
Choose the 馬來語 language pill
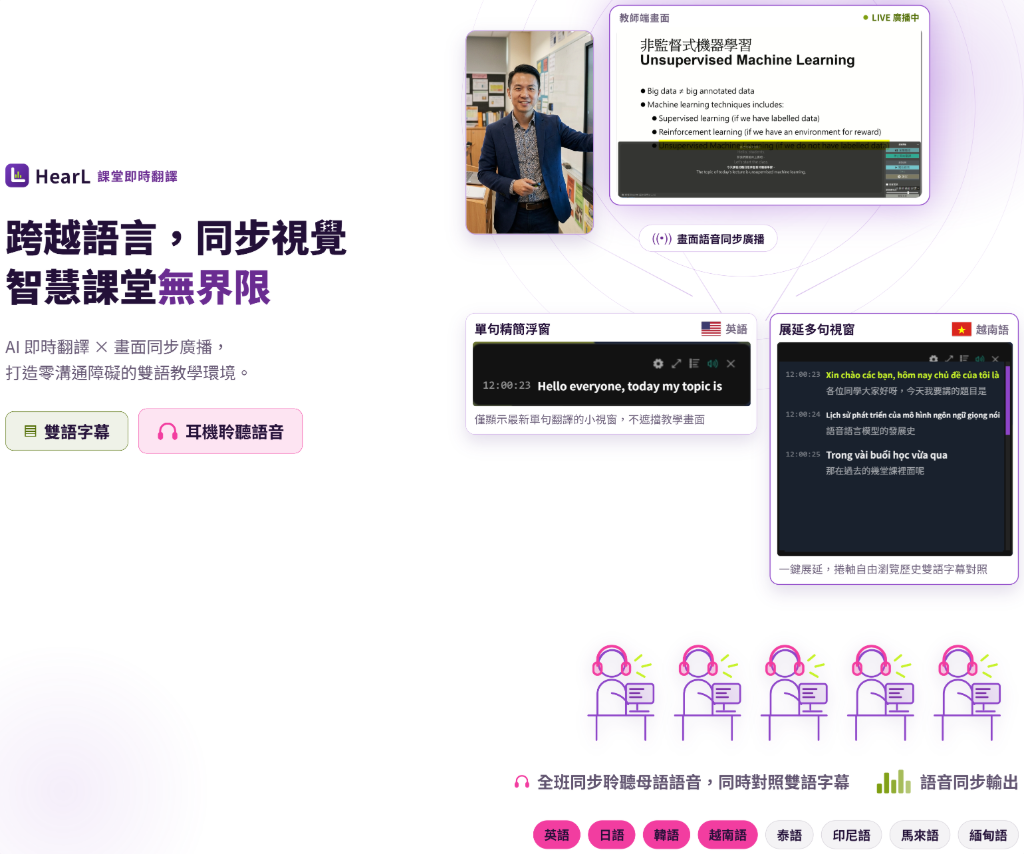(x=920, y=835)
